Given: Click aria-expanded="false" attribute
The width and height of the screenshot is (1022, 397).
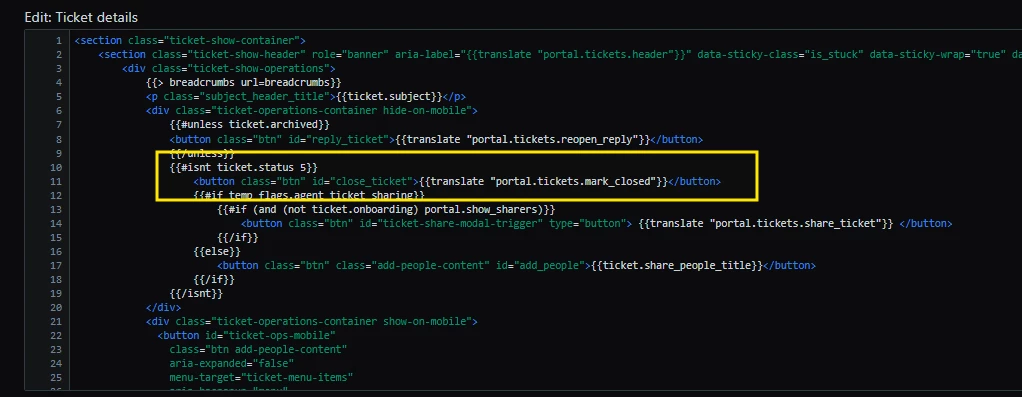Looking at the screenshot, I should click(x=231, y=364).
